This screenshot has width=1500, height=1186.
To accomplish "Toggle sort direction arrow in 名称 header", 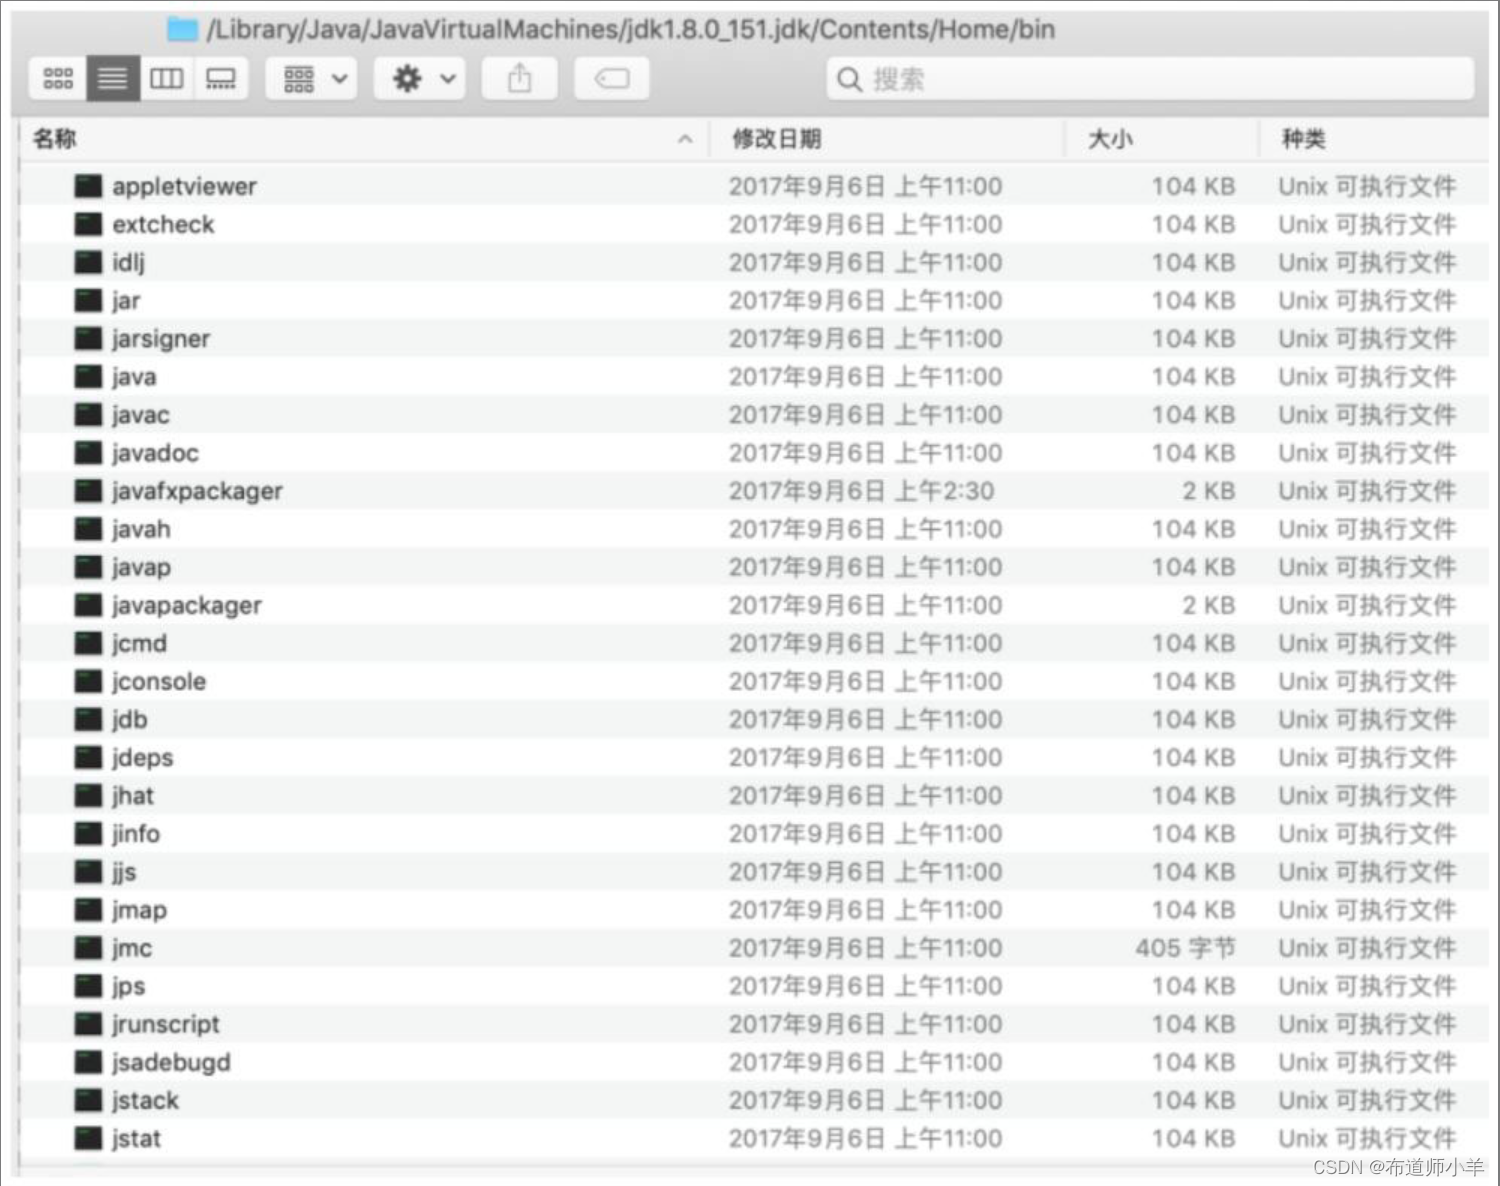I will tap(685, 139).
